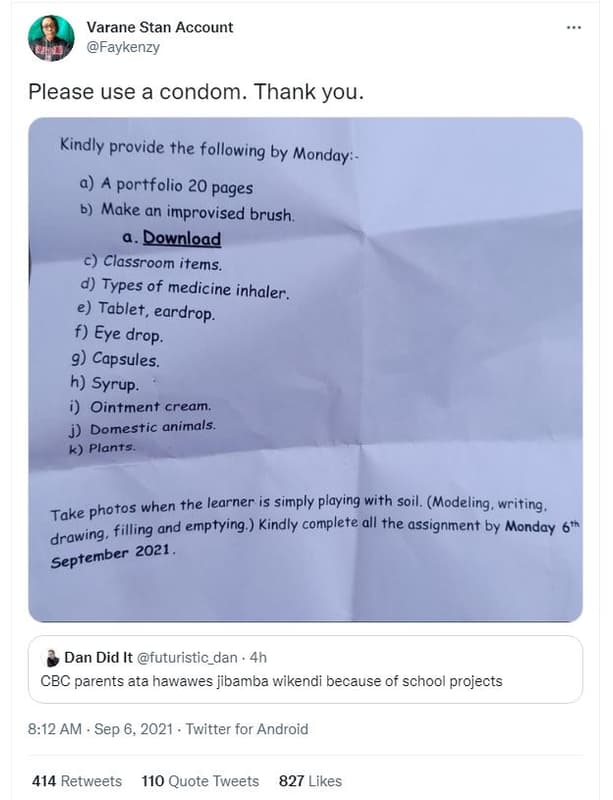Open the Dan Did It quoted author name

click(x=97, y=657)
